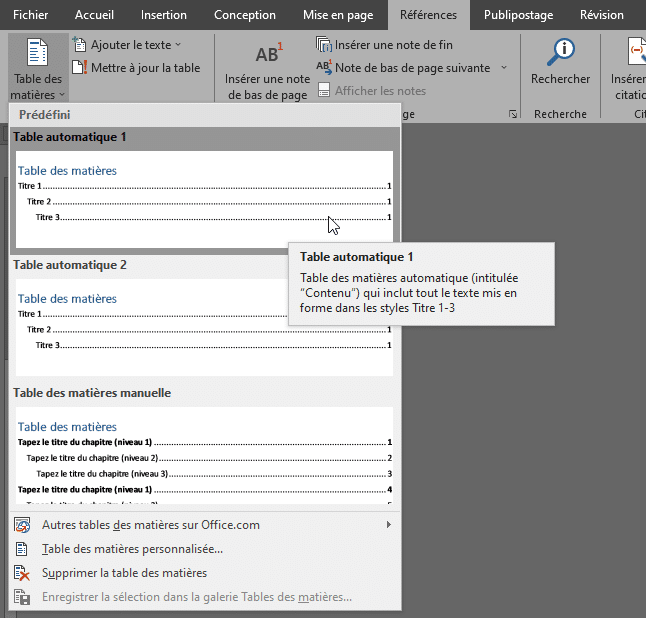Screen dimensions: 646x618
Task: Switch to the Accueil tab
Action: point(94,15)
